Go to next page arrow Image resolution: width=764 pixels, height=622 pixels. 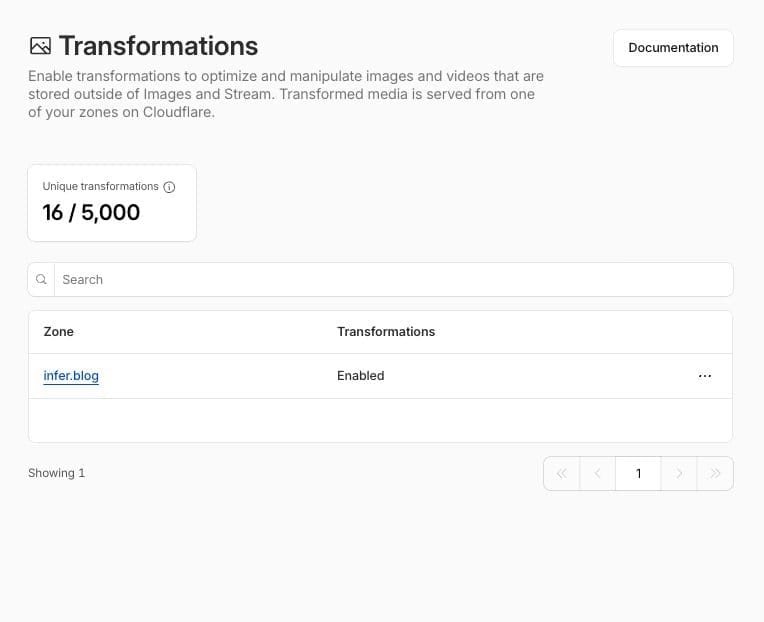[679, 473]
